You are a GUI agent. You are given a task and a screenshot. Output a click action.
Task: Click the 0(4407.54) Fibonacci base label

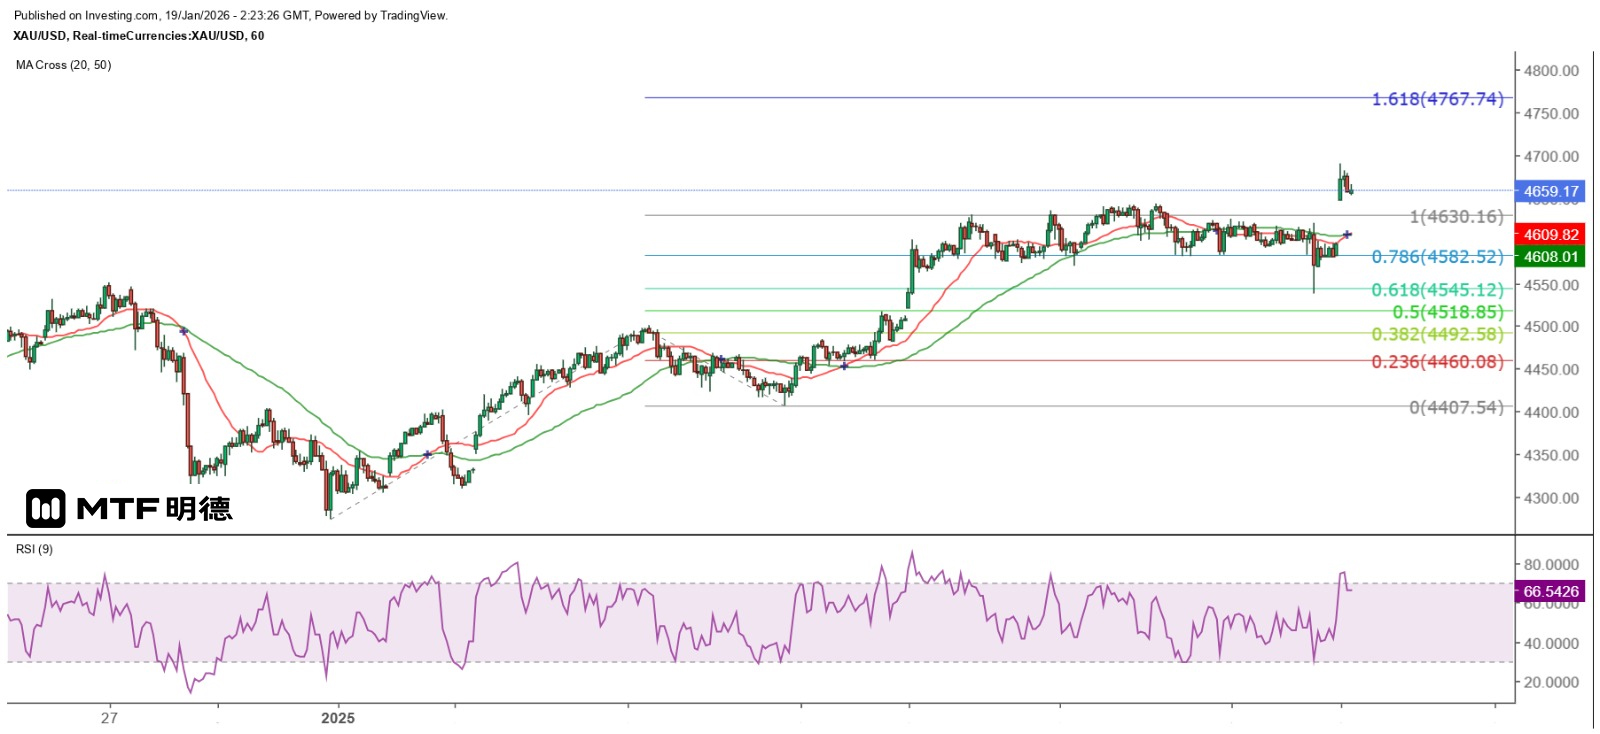[1456, 407]
